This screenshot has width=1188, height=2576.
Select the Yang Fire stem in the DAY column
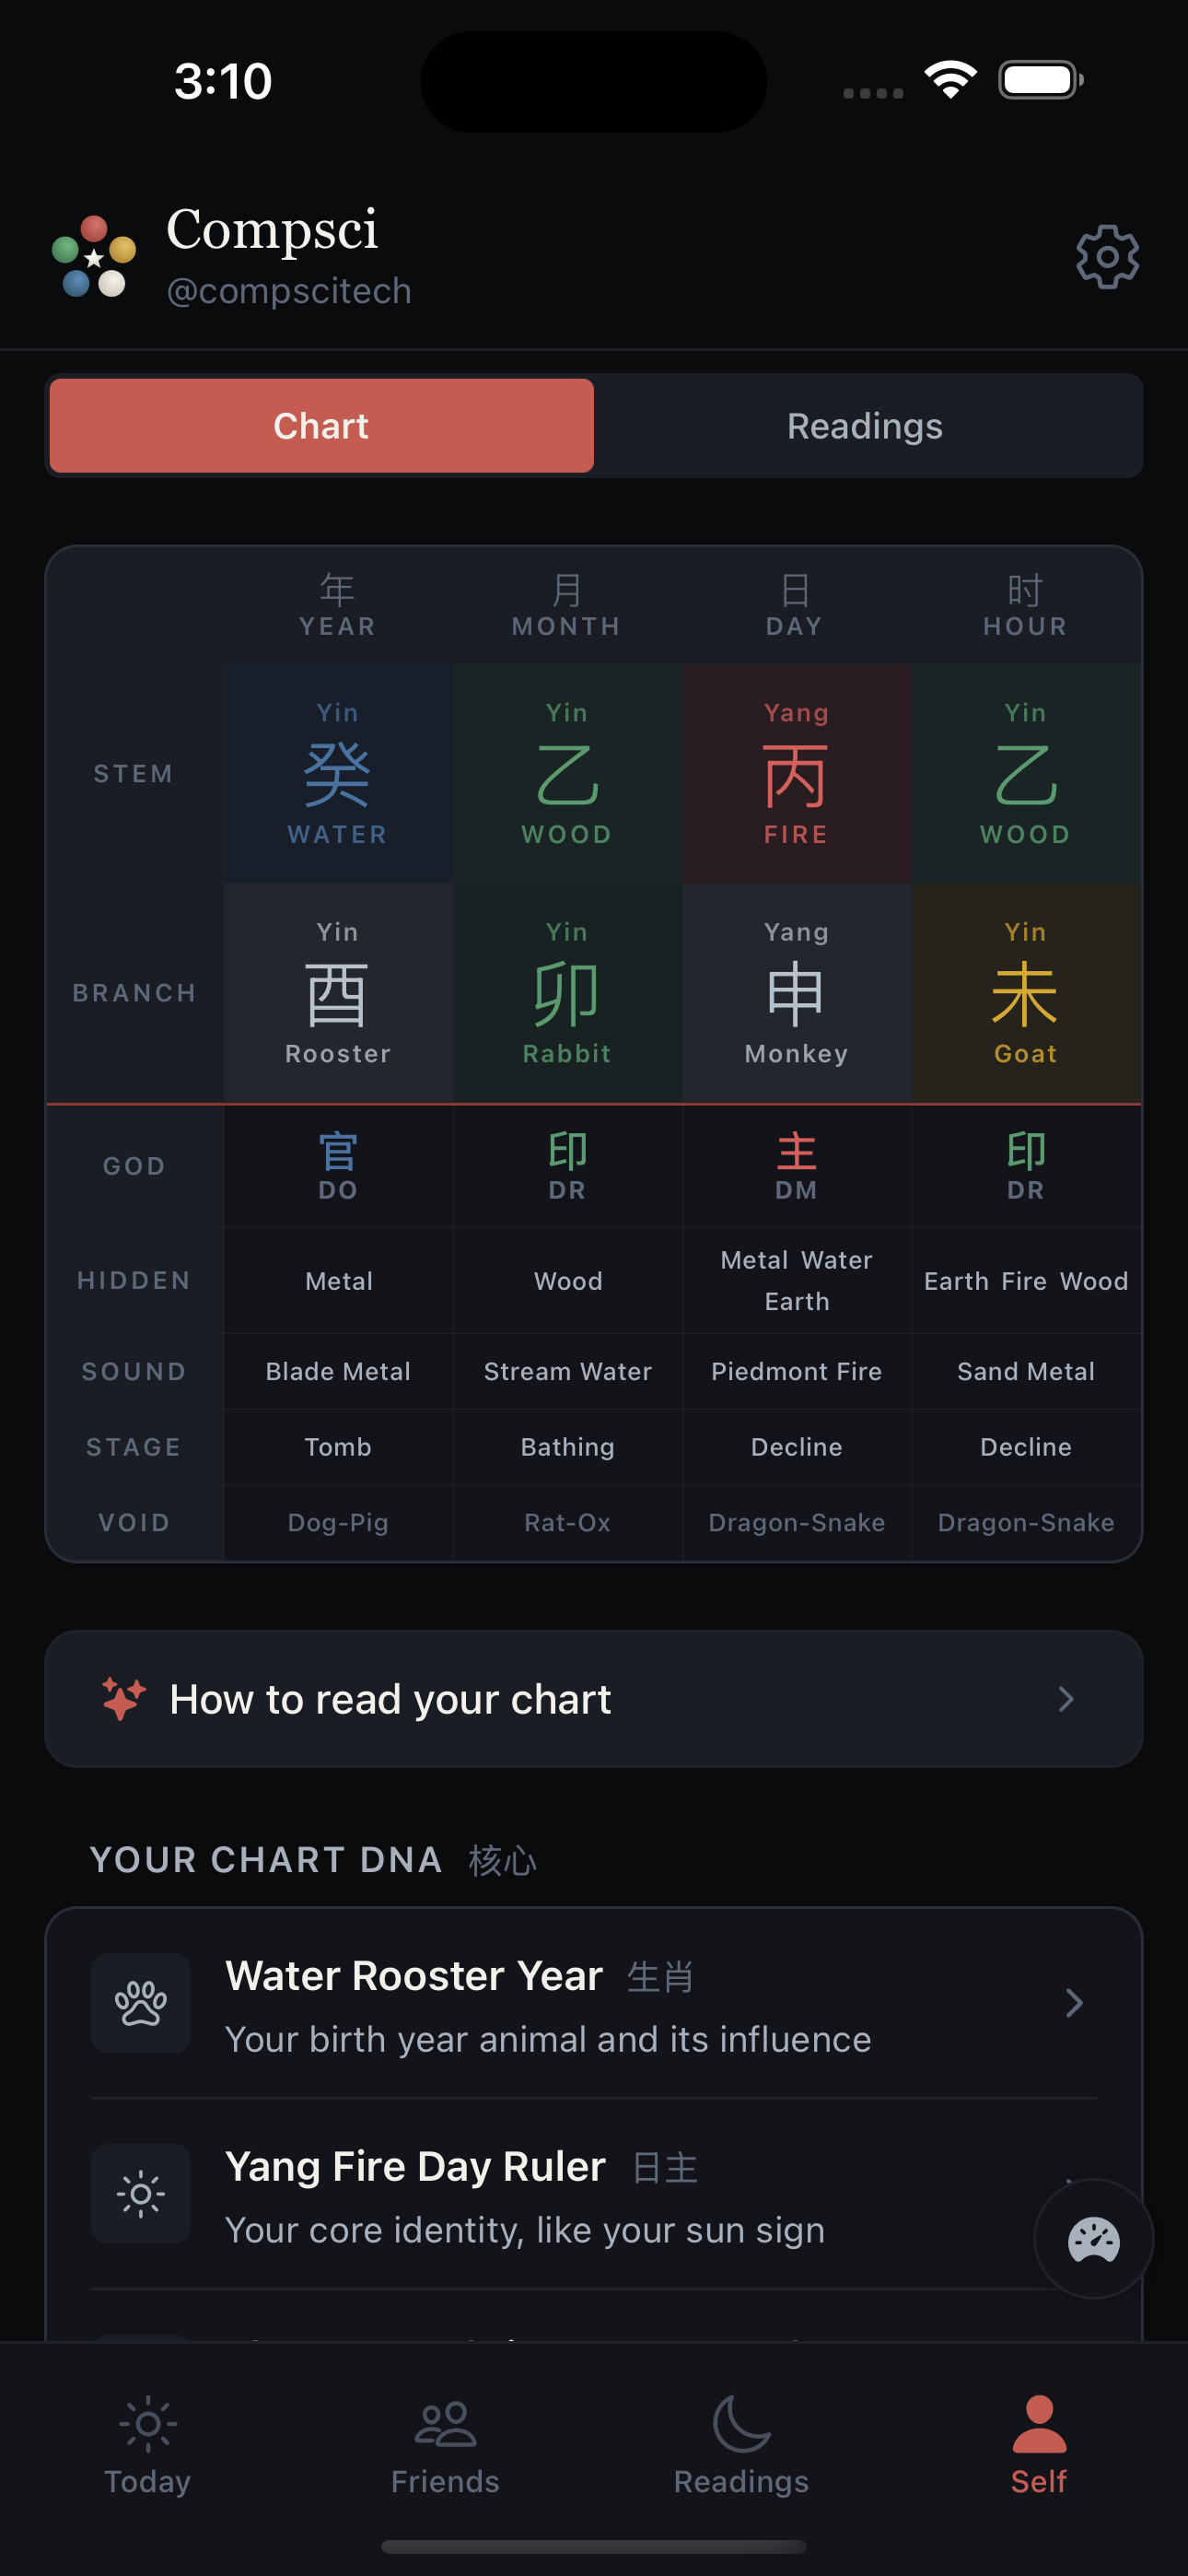click(796, 773)
